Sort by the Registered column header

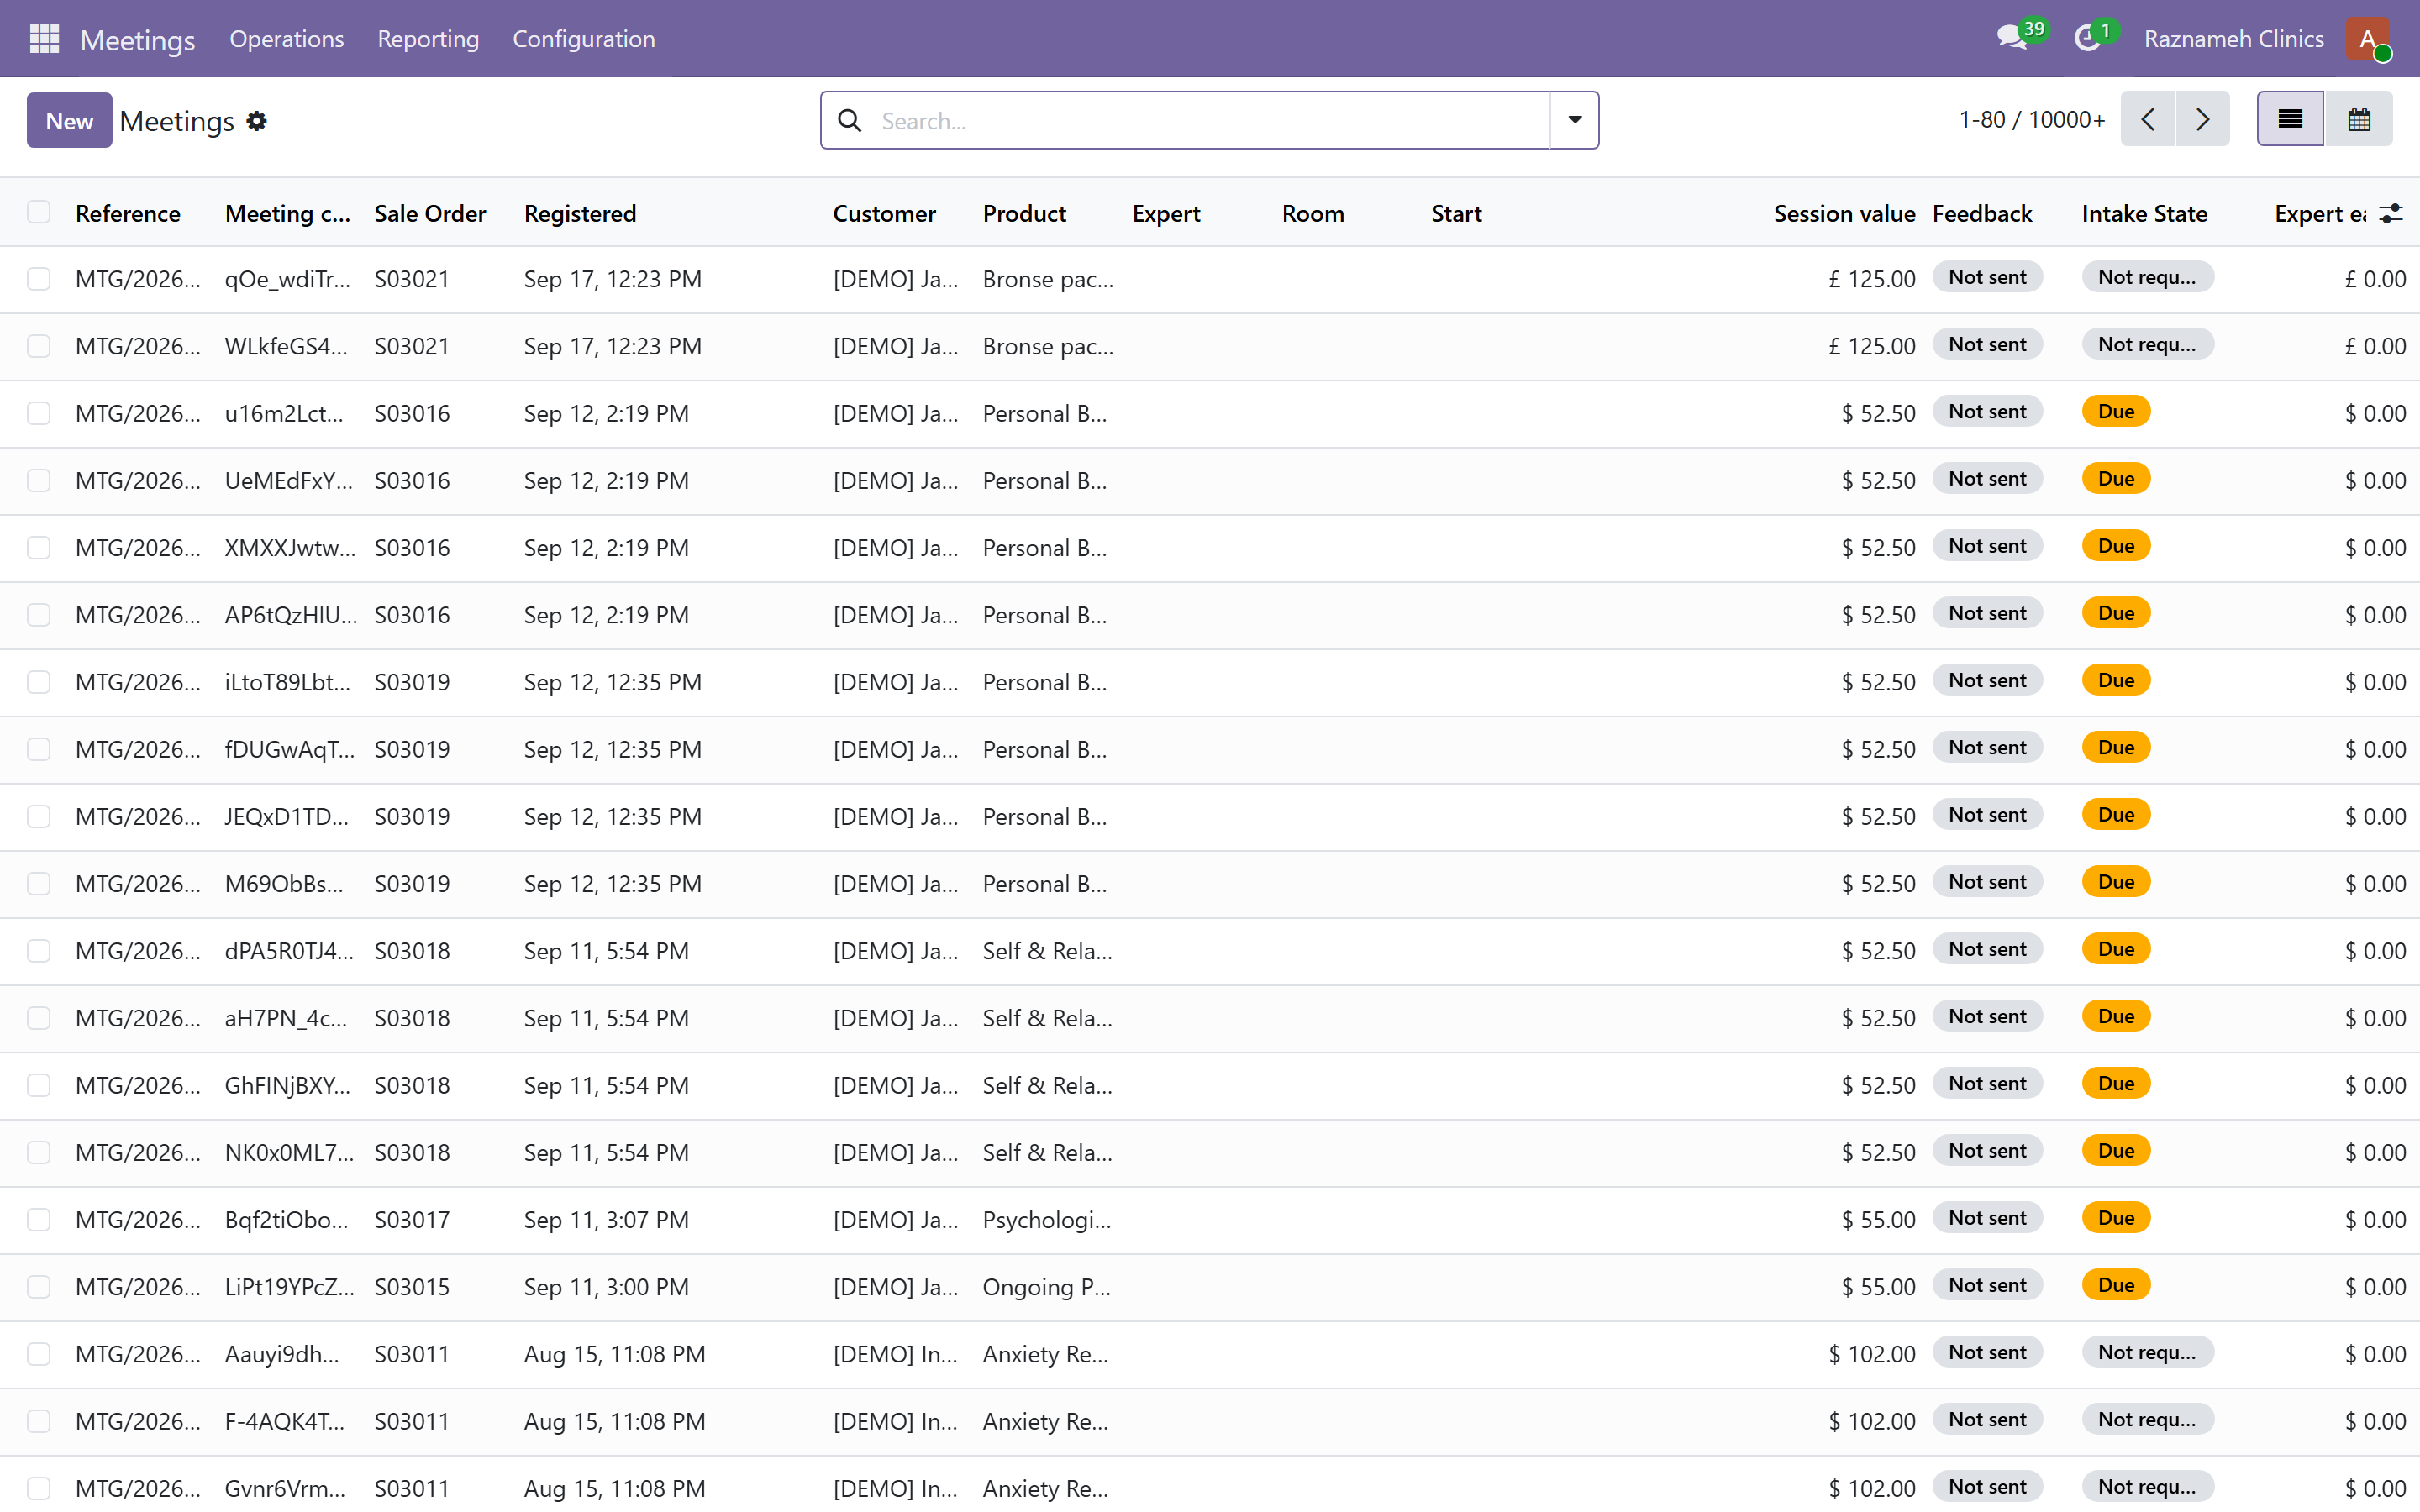[x=580, y=213]
